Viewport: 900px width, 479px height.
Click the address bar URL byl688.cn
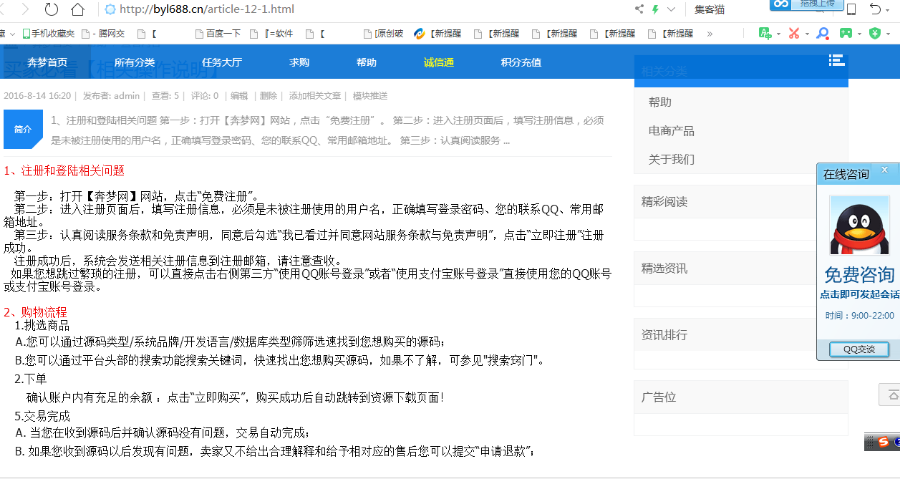pyautogui.click(x=207, y=9)
